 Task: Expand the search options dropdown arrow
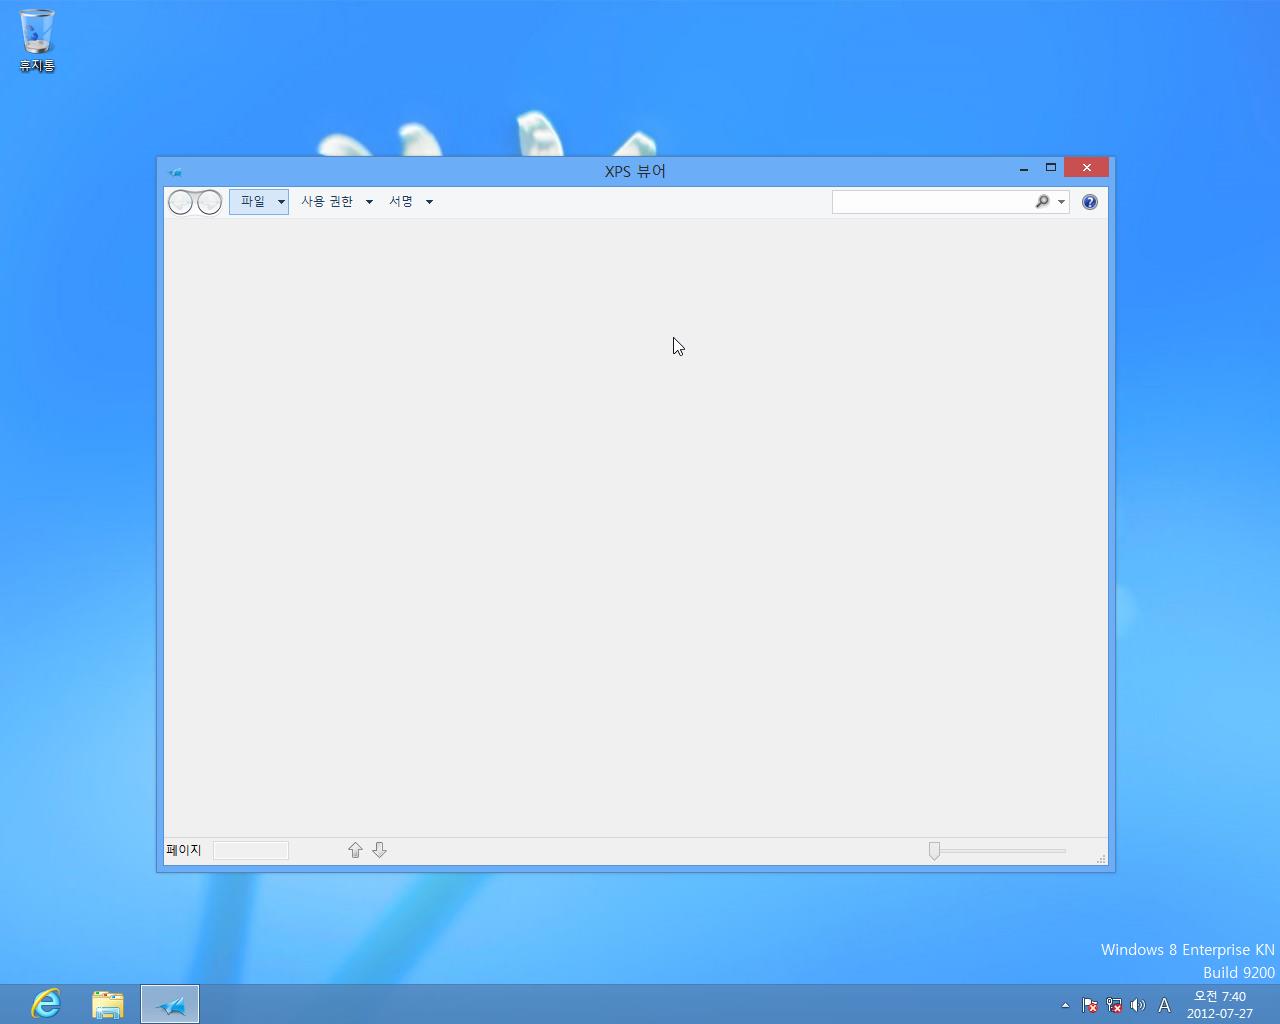[x=1061, y=202]
